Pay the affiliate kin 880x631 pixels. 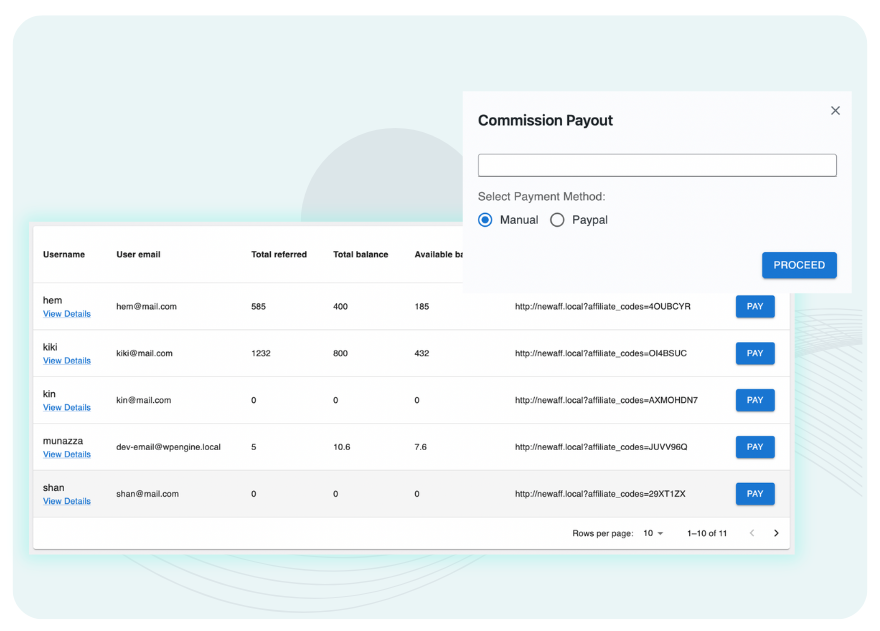[755, 400]
